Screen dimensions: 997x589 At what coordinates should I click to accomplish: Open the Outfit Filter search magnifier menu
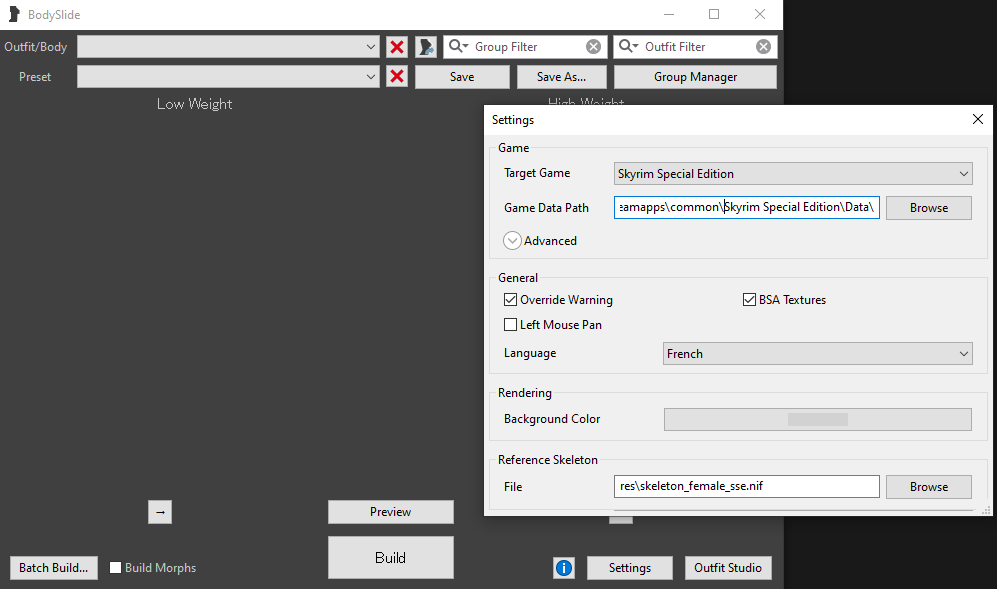click(x=628, y=46)
